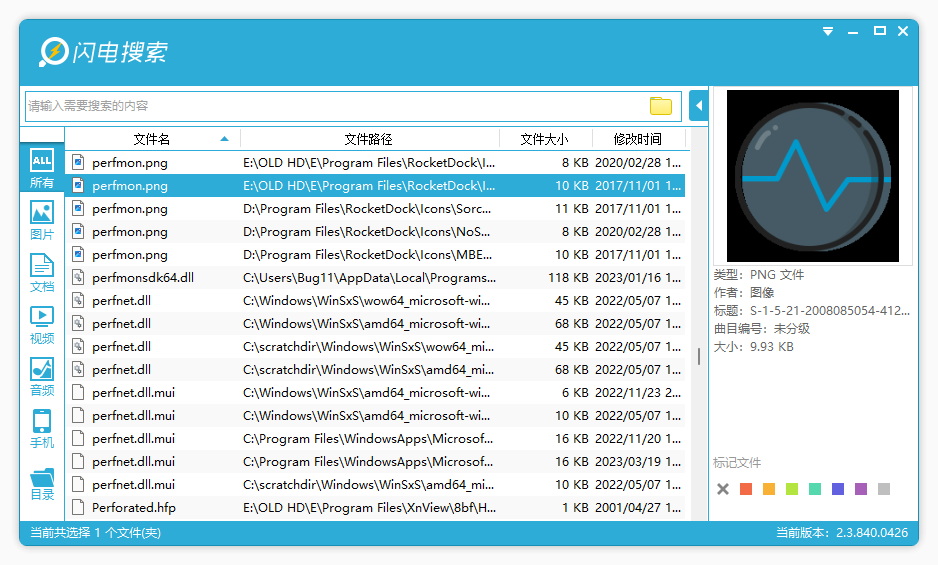This screenshot has height=565, width=938.
Task: Click the PNG preview thumbnail image
Action: (812, 176)
